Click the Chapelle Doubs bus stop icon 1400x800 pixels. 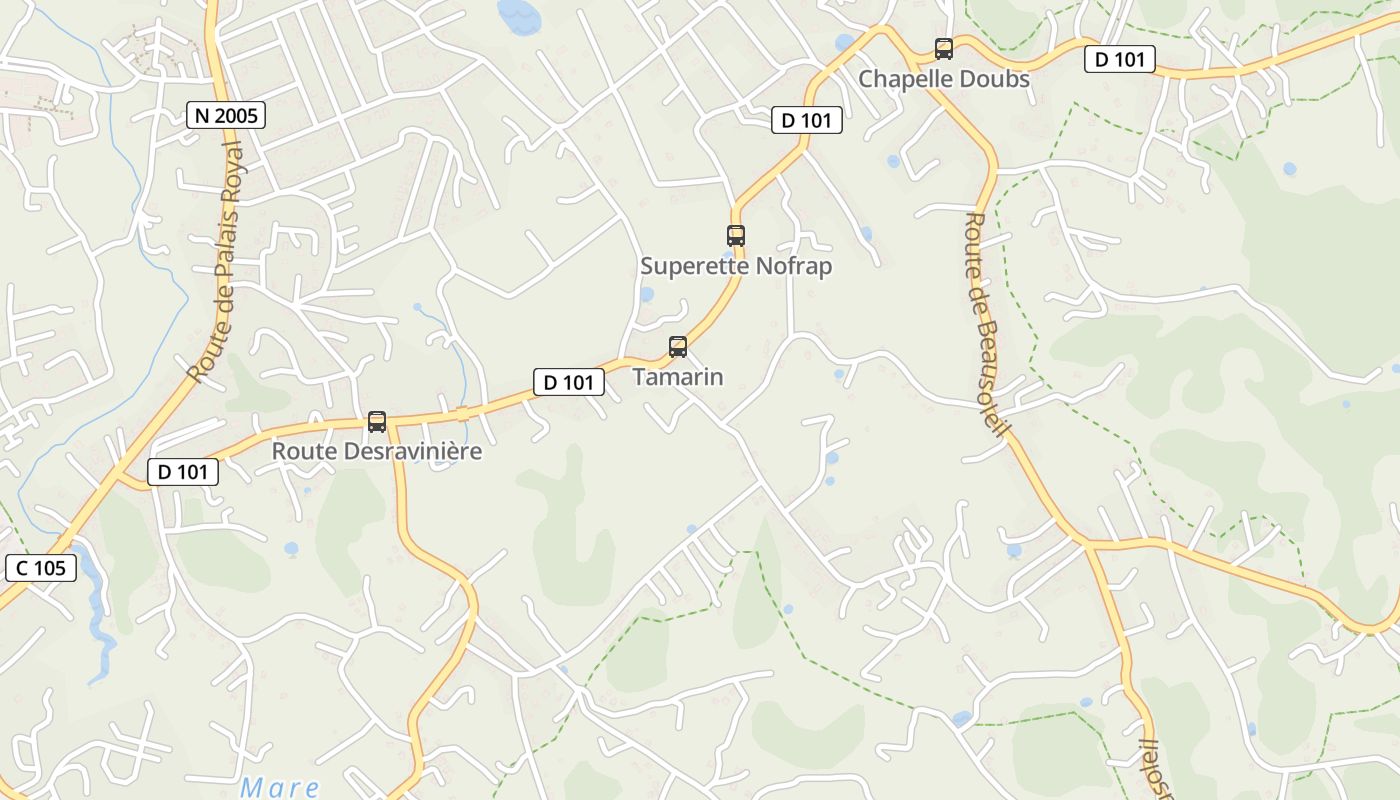943,48
